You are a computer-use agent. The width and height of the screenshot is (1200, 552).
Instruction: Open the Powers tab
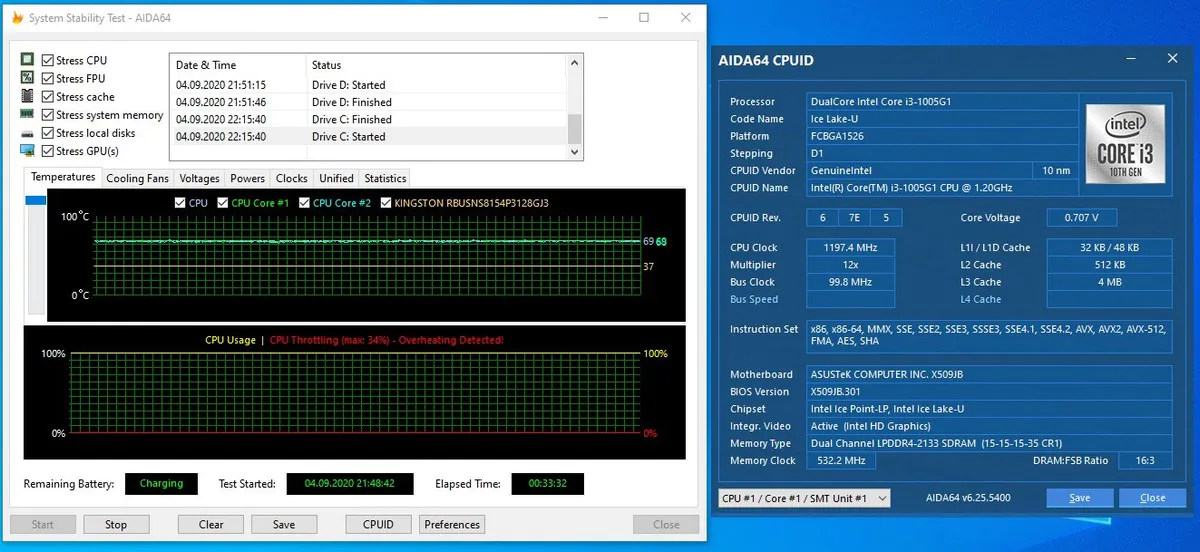pos(247,178)
